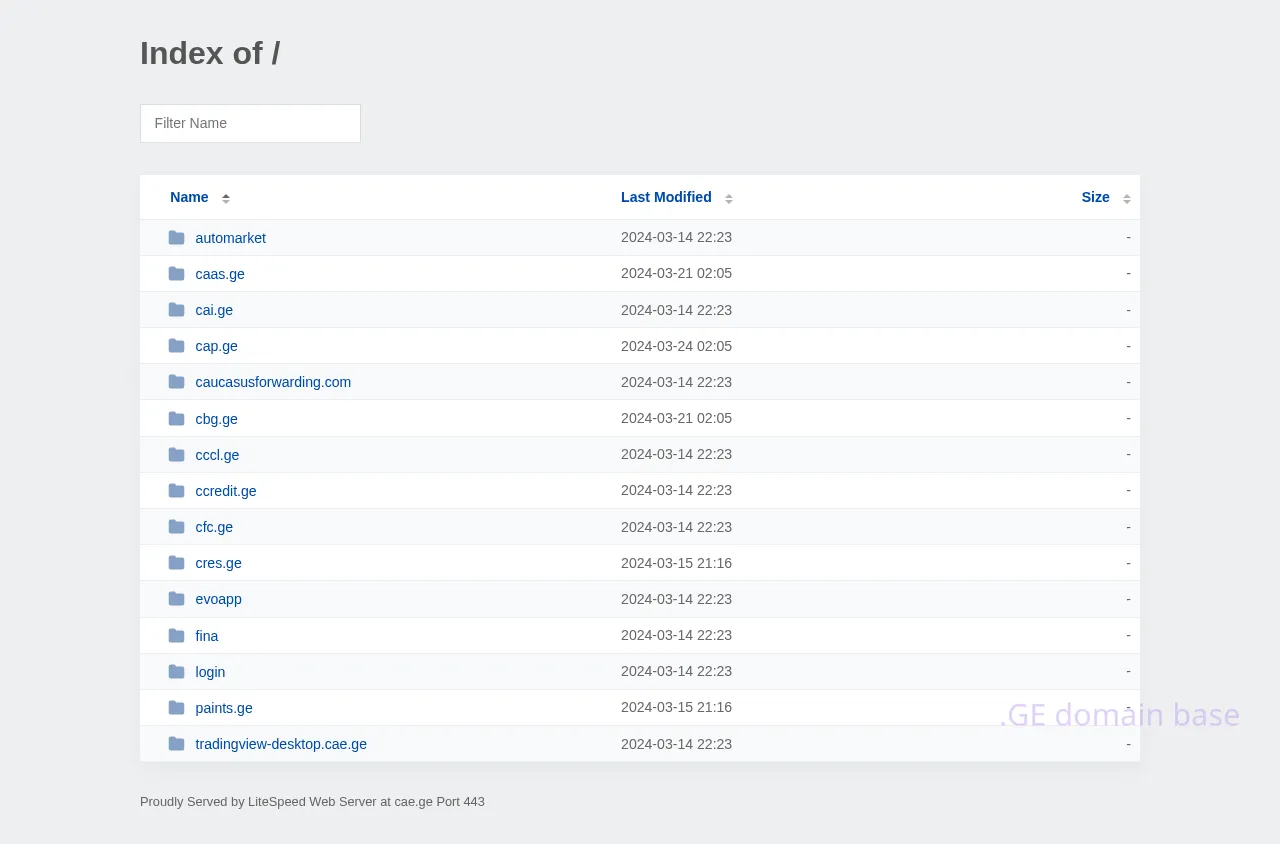Open the caucasusforwarding.com directory
Image resolution: width=1280 pixels, height=844 pixels.
(x=273, y=382)
